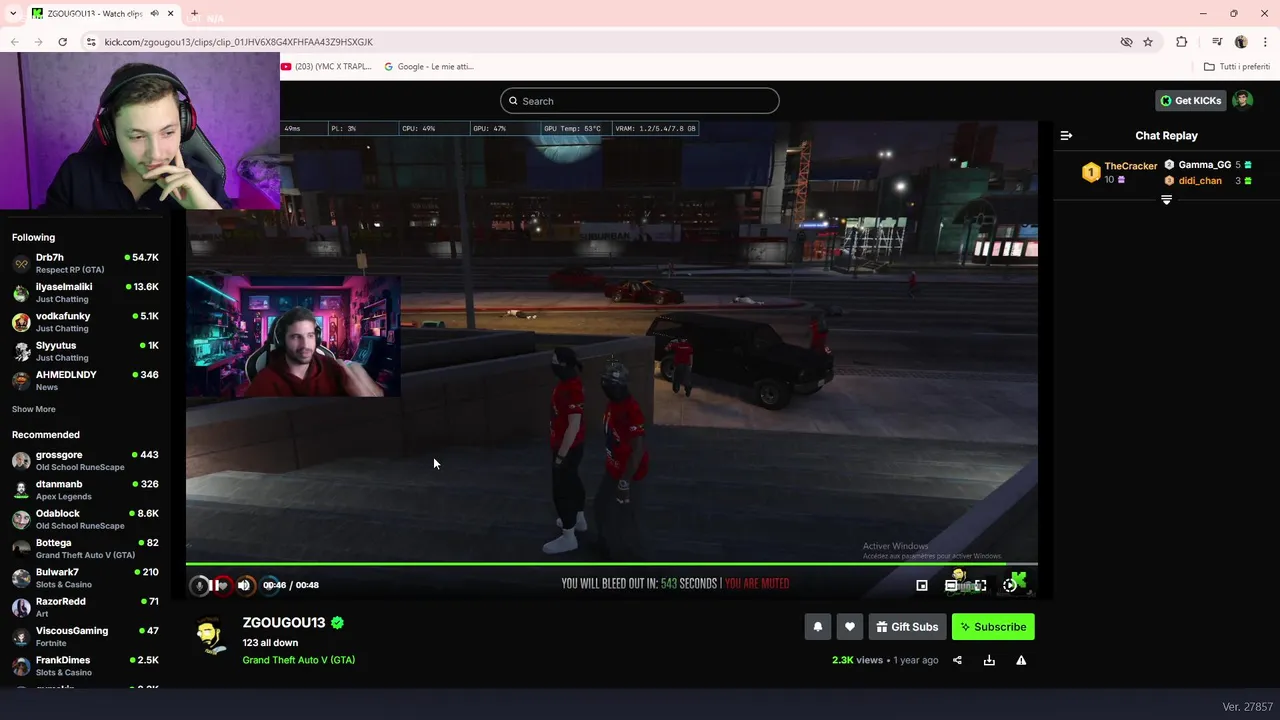Toggle theater mode in the video player
Screen dimensions: 1280x720
951,585
